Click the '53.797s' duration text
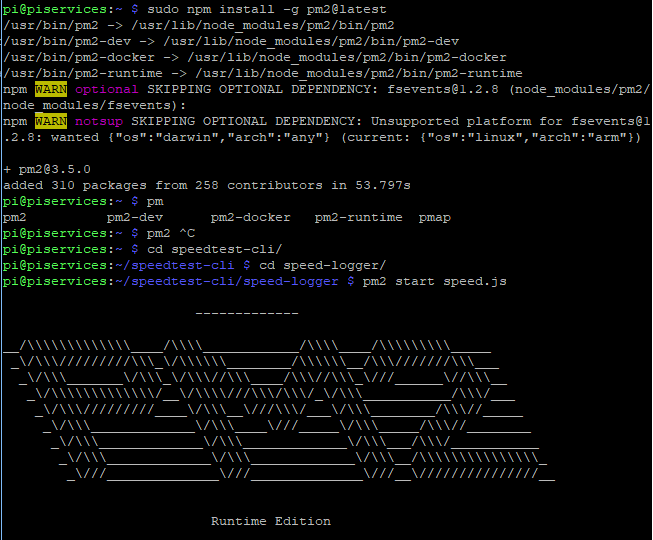The image size is (653, 540). click(383, 185)
